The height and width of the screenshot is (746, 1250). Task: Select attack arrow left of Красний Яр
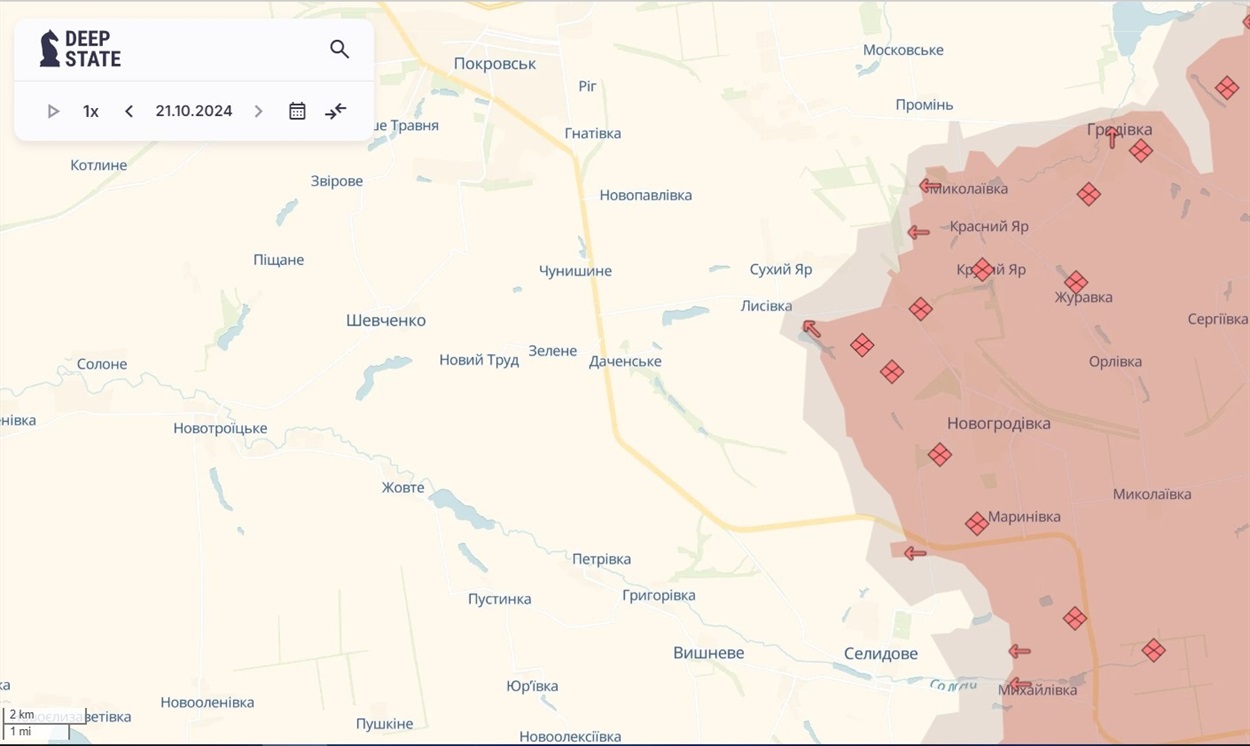point(918,232)
